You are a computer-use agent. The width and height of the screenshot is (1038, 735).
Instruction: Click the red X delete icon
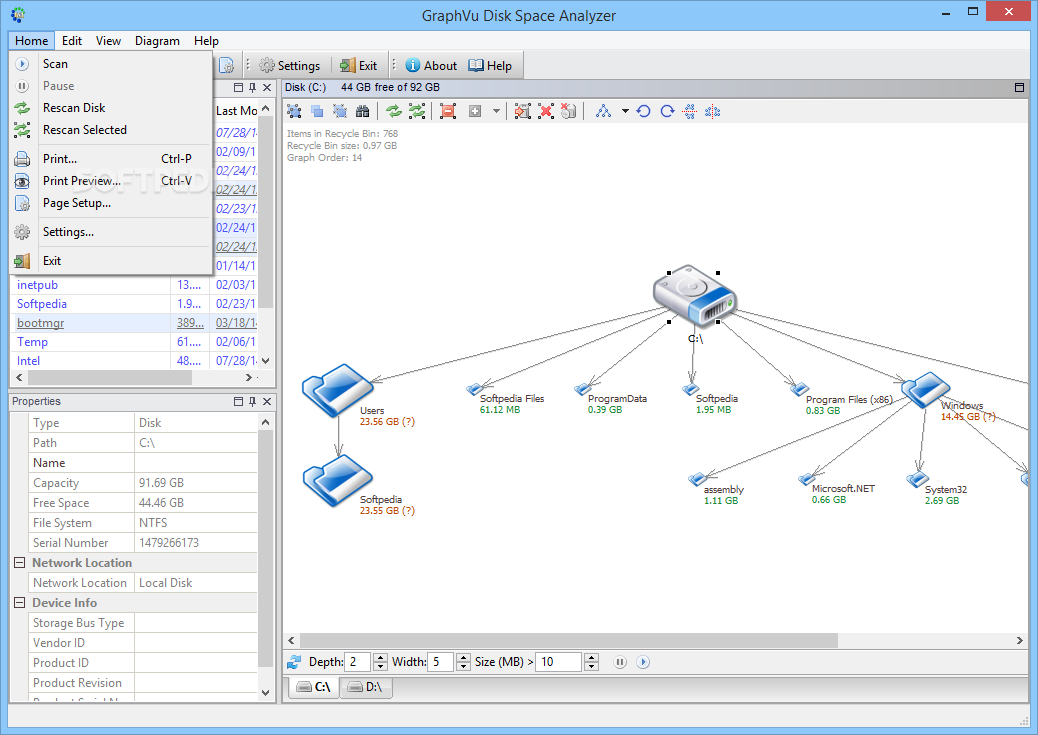click(x=545, y=111)
